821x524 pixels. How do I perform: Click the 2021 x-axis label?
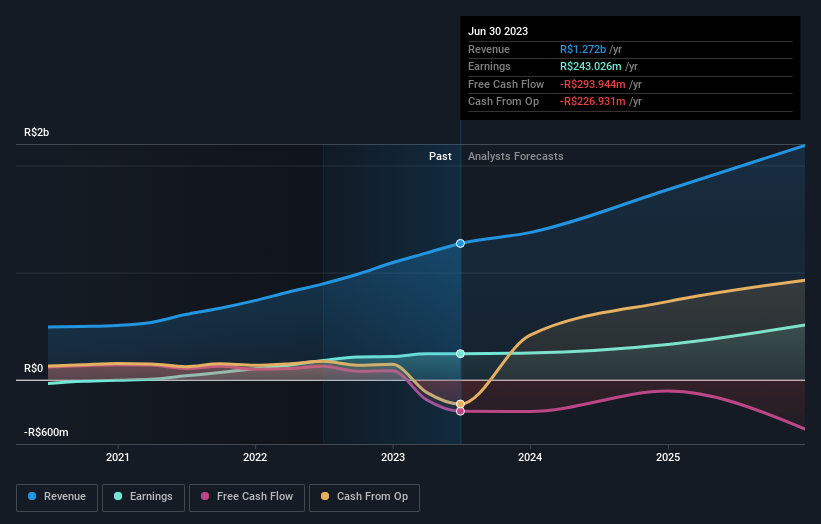click(x=118, y=458)
